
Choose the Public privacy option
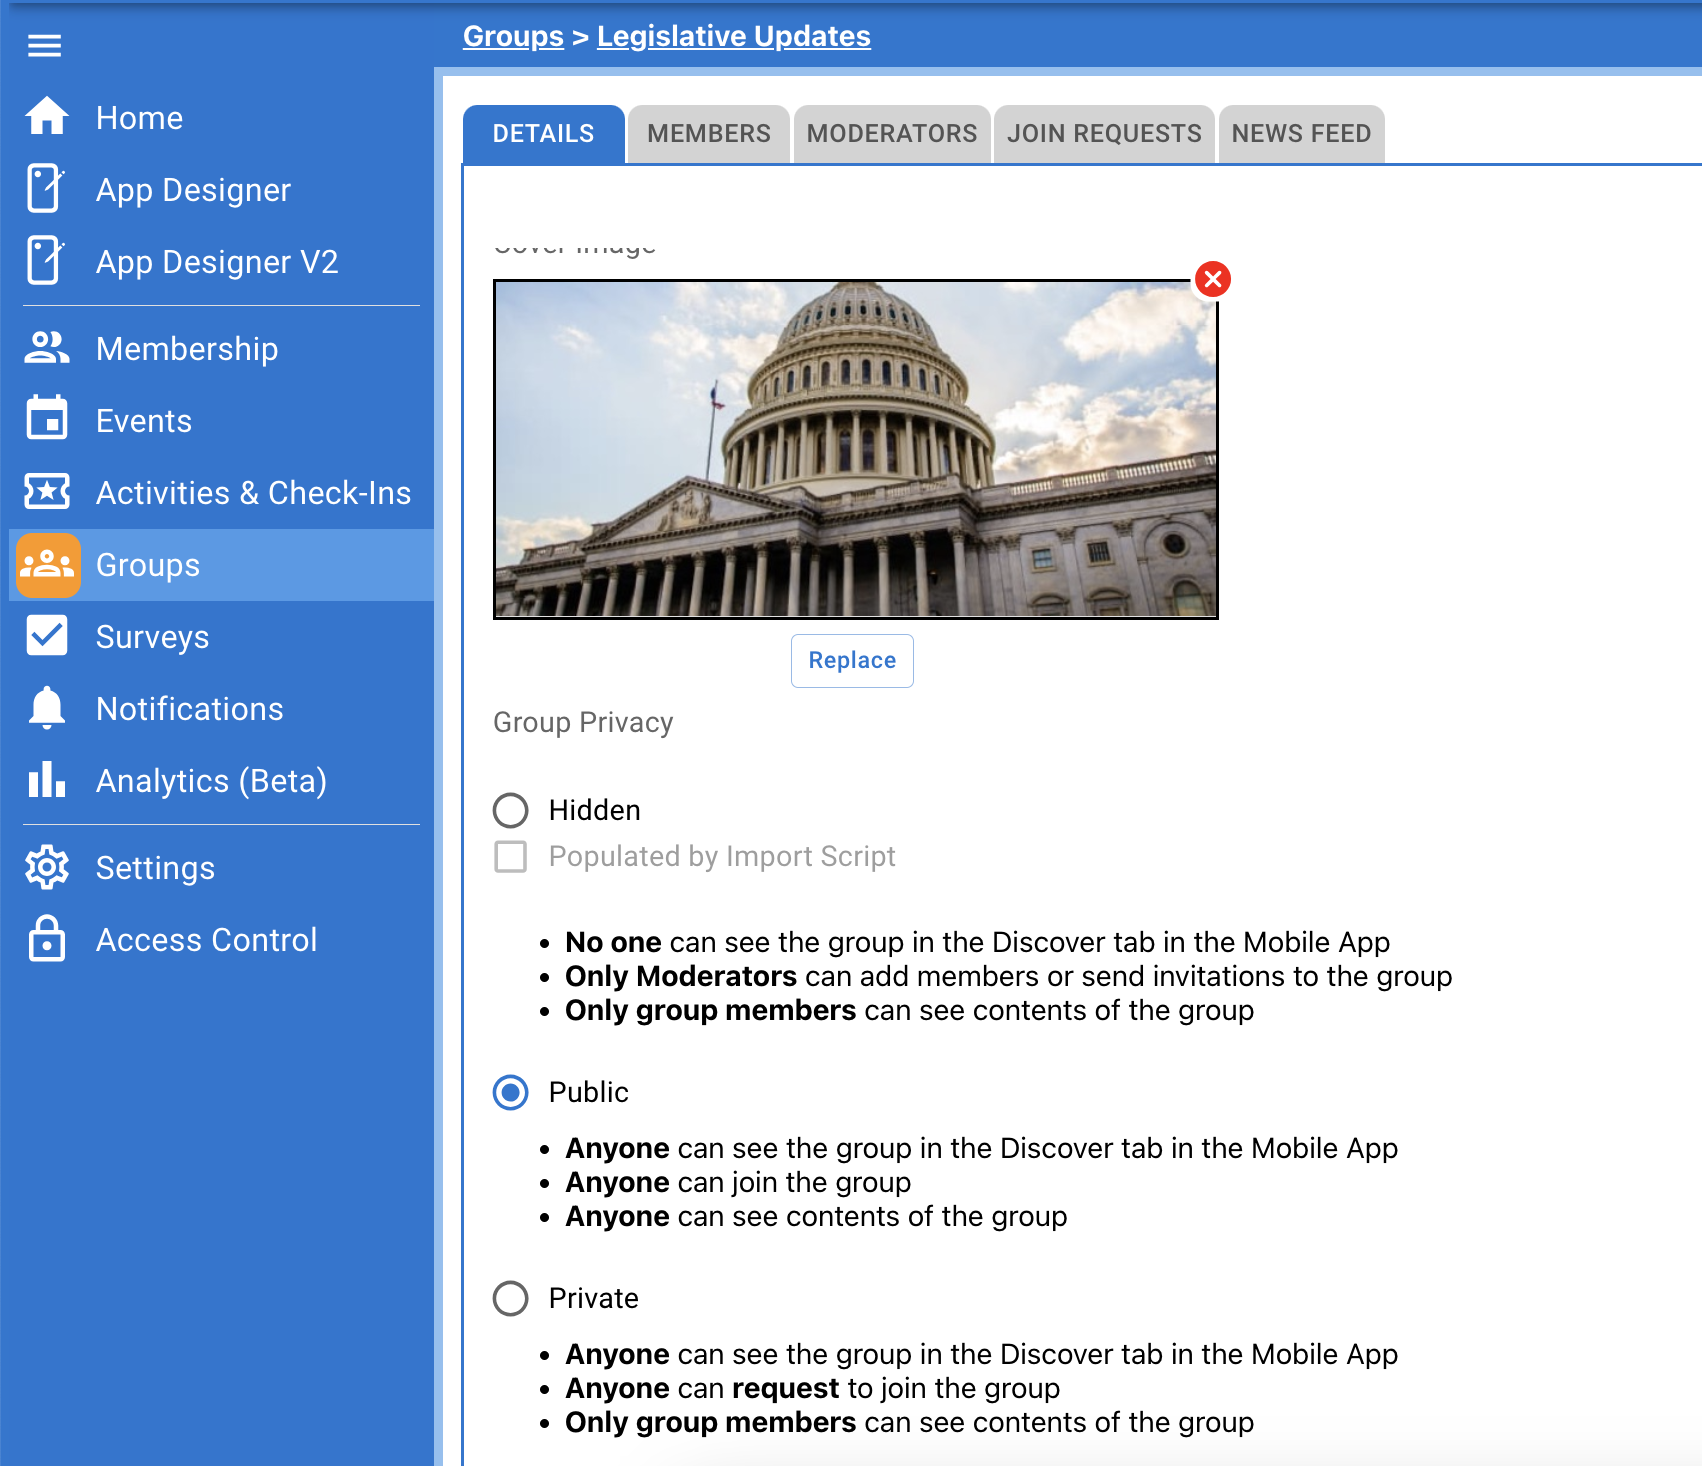click(x=511, y=1092)
